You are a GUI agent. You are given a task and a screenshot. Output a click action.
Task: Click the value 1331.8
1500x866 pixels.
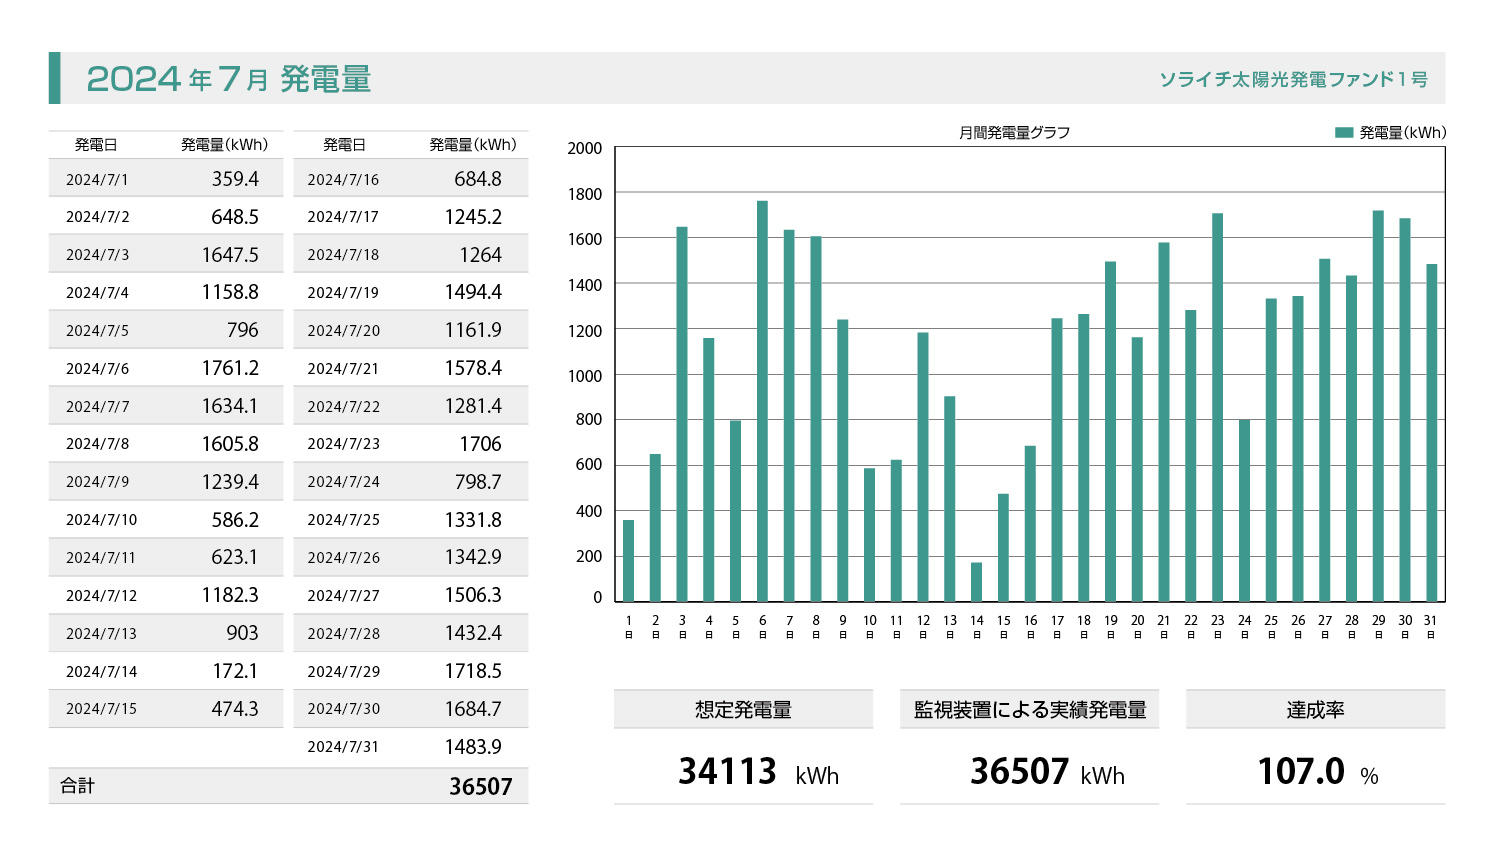[x=473, y=520]
